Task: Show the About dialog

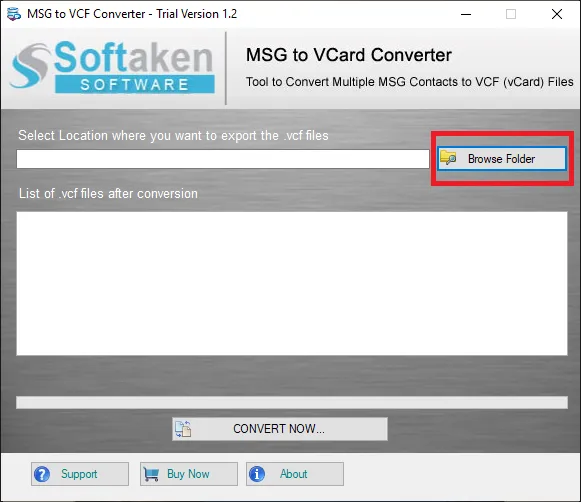Action: pyautogui.click(x=295, y=474)
